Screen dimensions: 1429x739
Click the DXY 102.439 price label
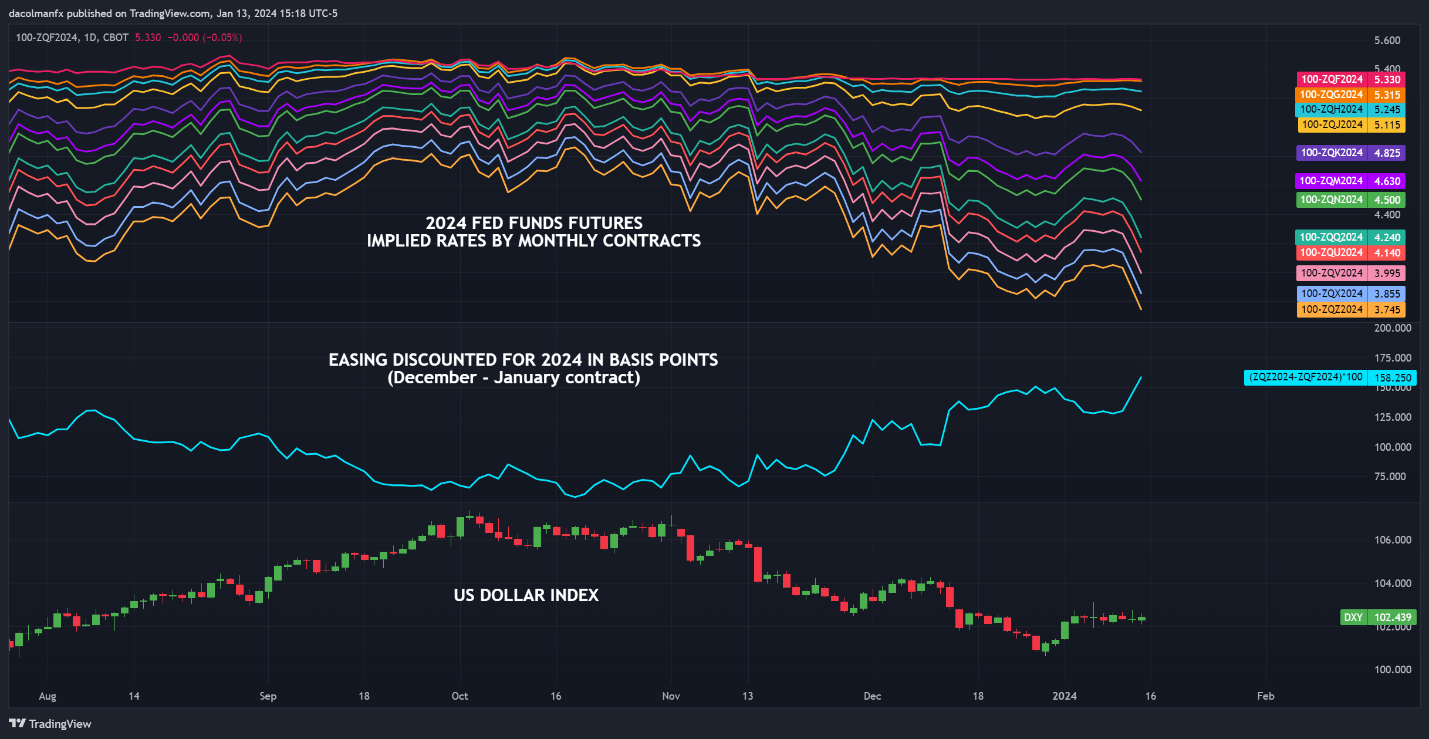[x=1379, y=618]
